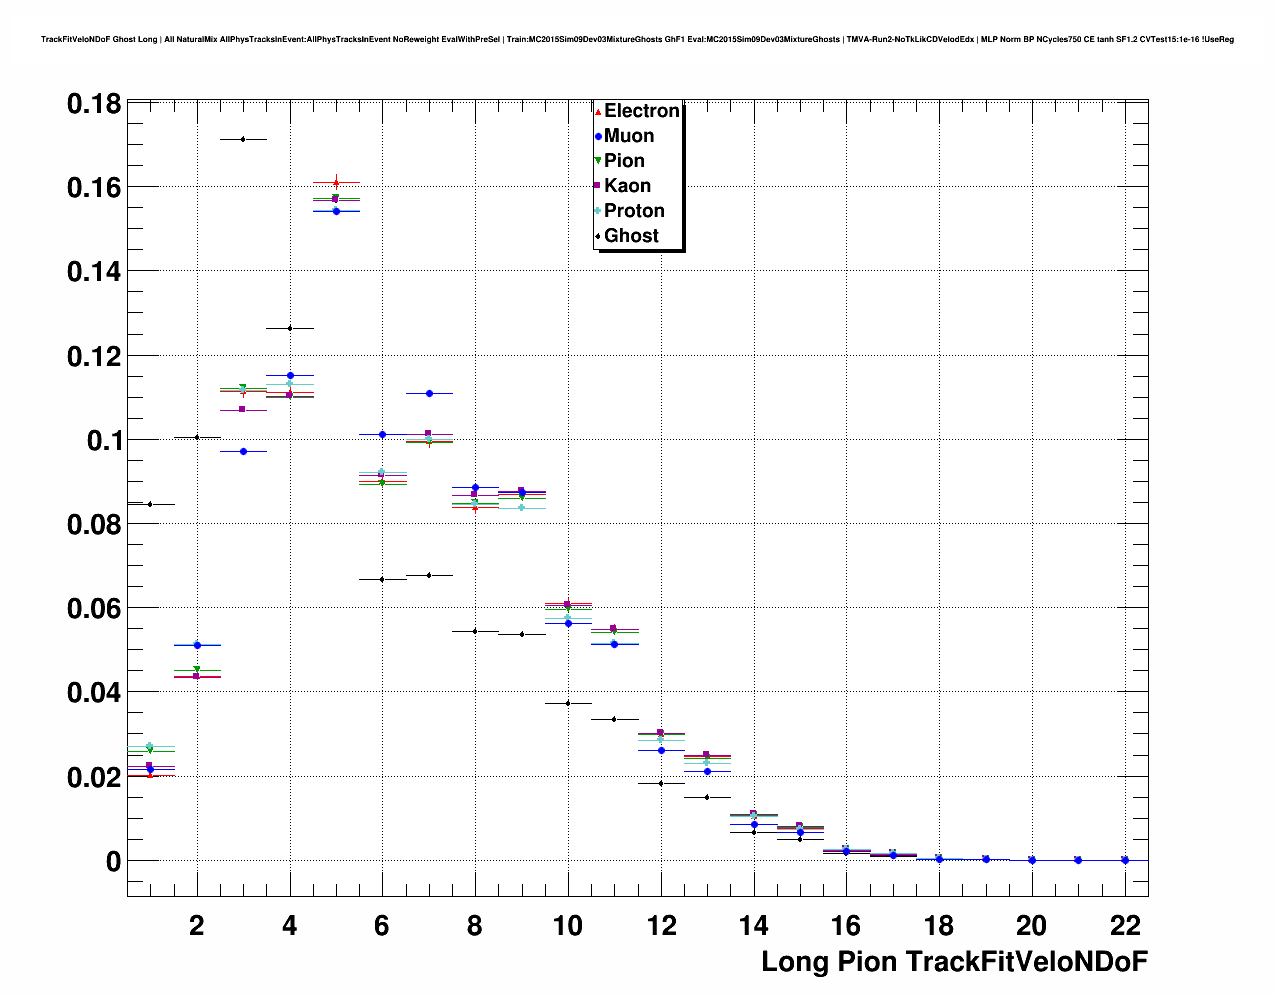Click the x-axis tick label 22
1276x996 pixels.
[x=1125, y=925]
